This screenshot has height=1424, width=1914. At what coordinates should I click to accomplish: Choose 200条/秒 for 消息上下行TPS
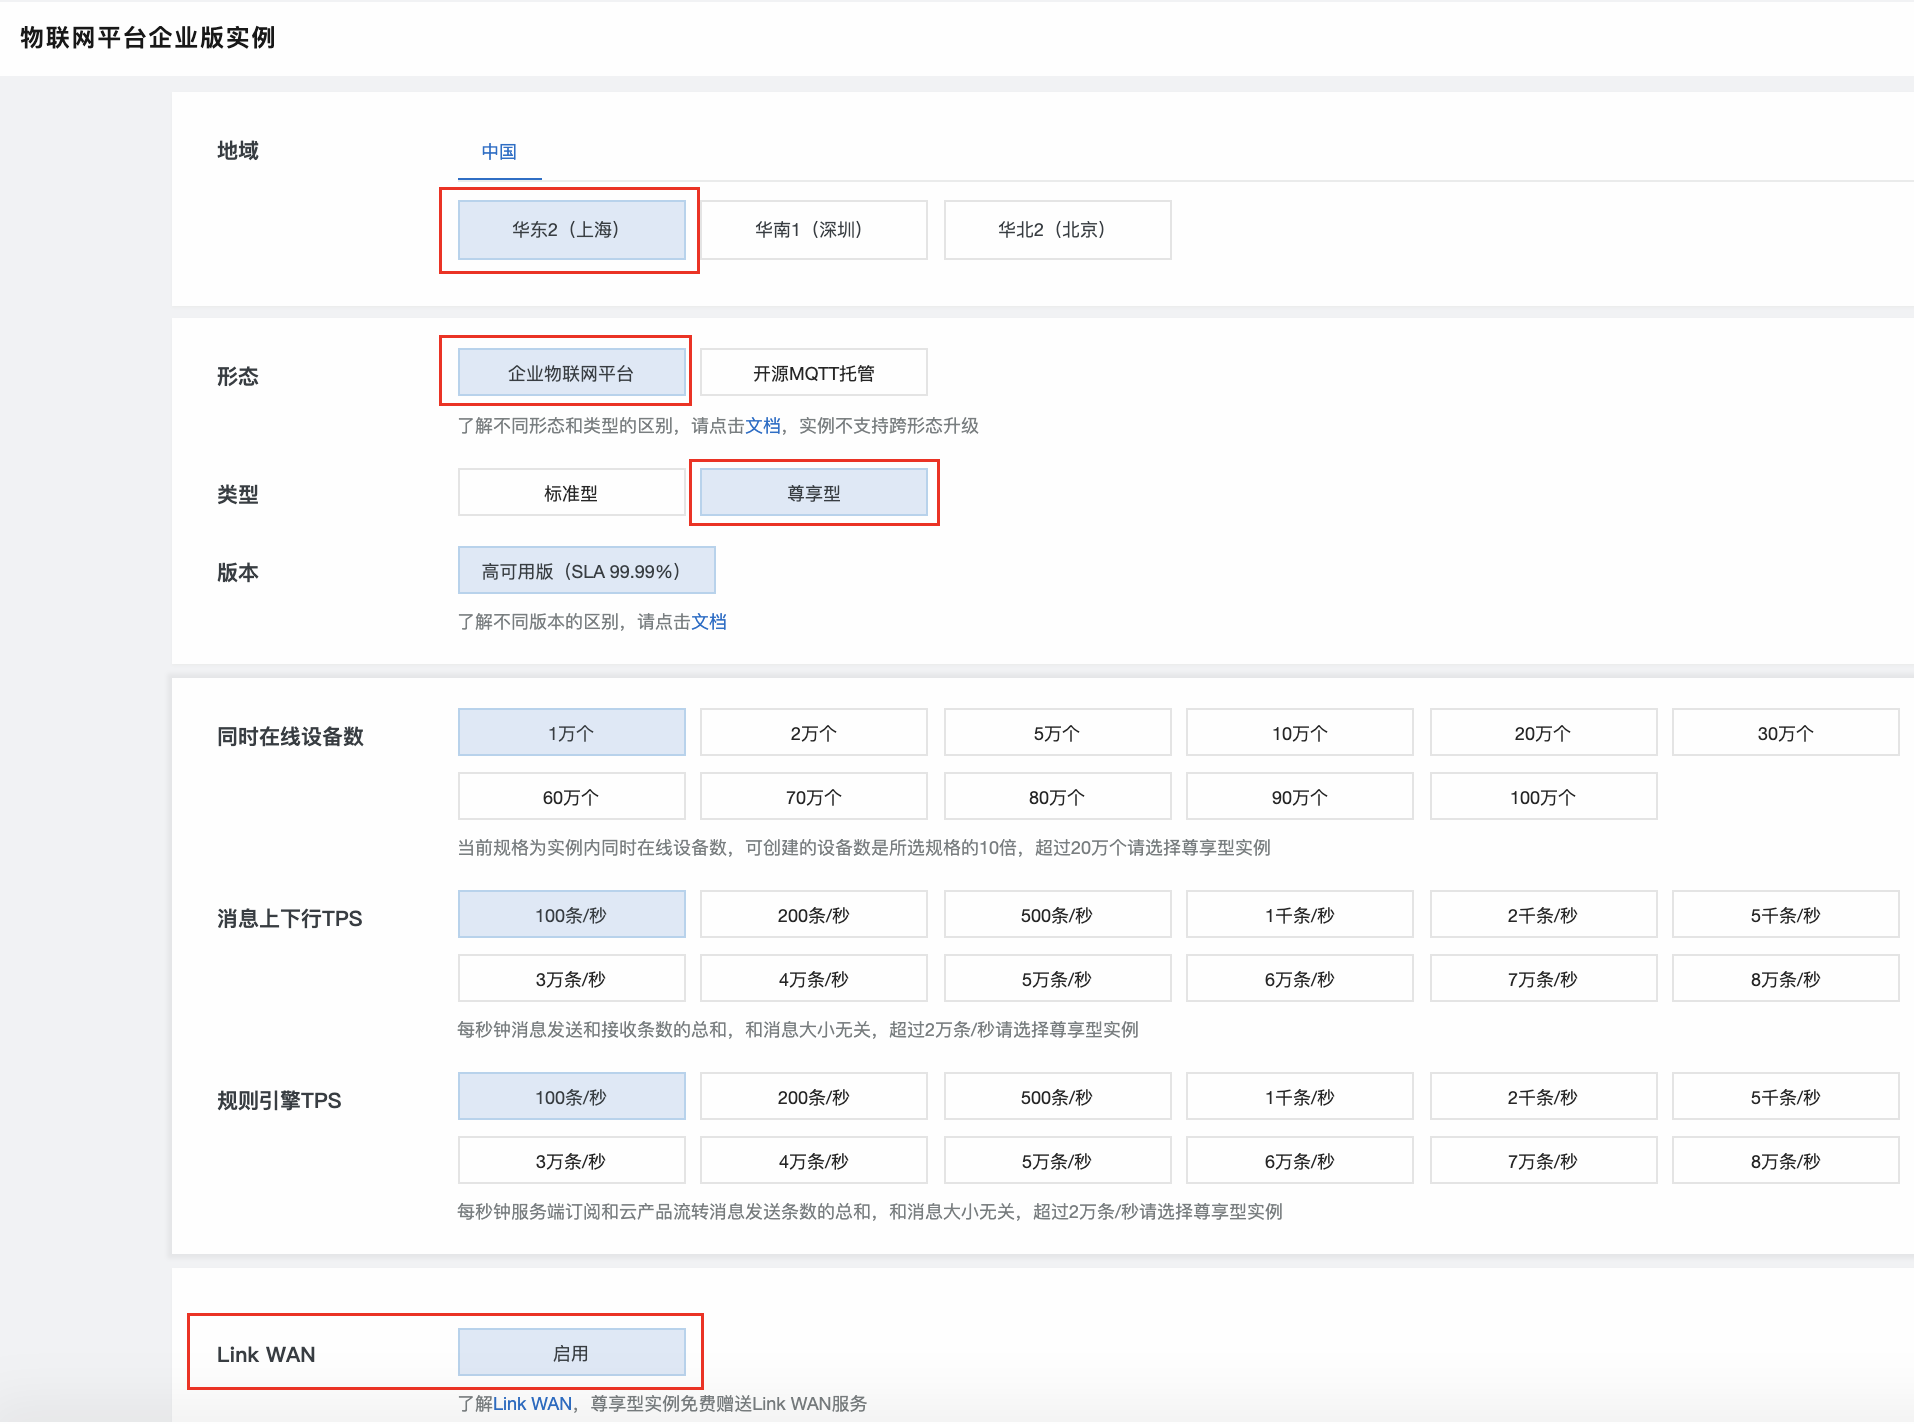[x=814, y=915]
